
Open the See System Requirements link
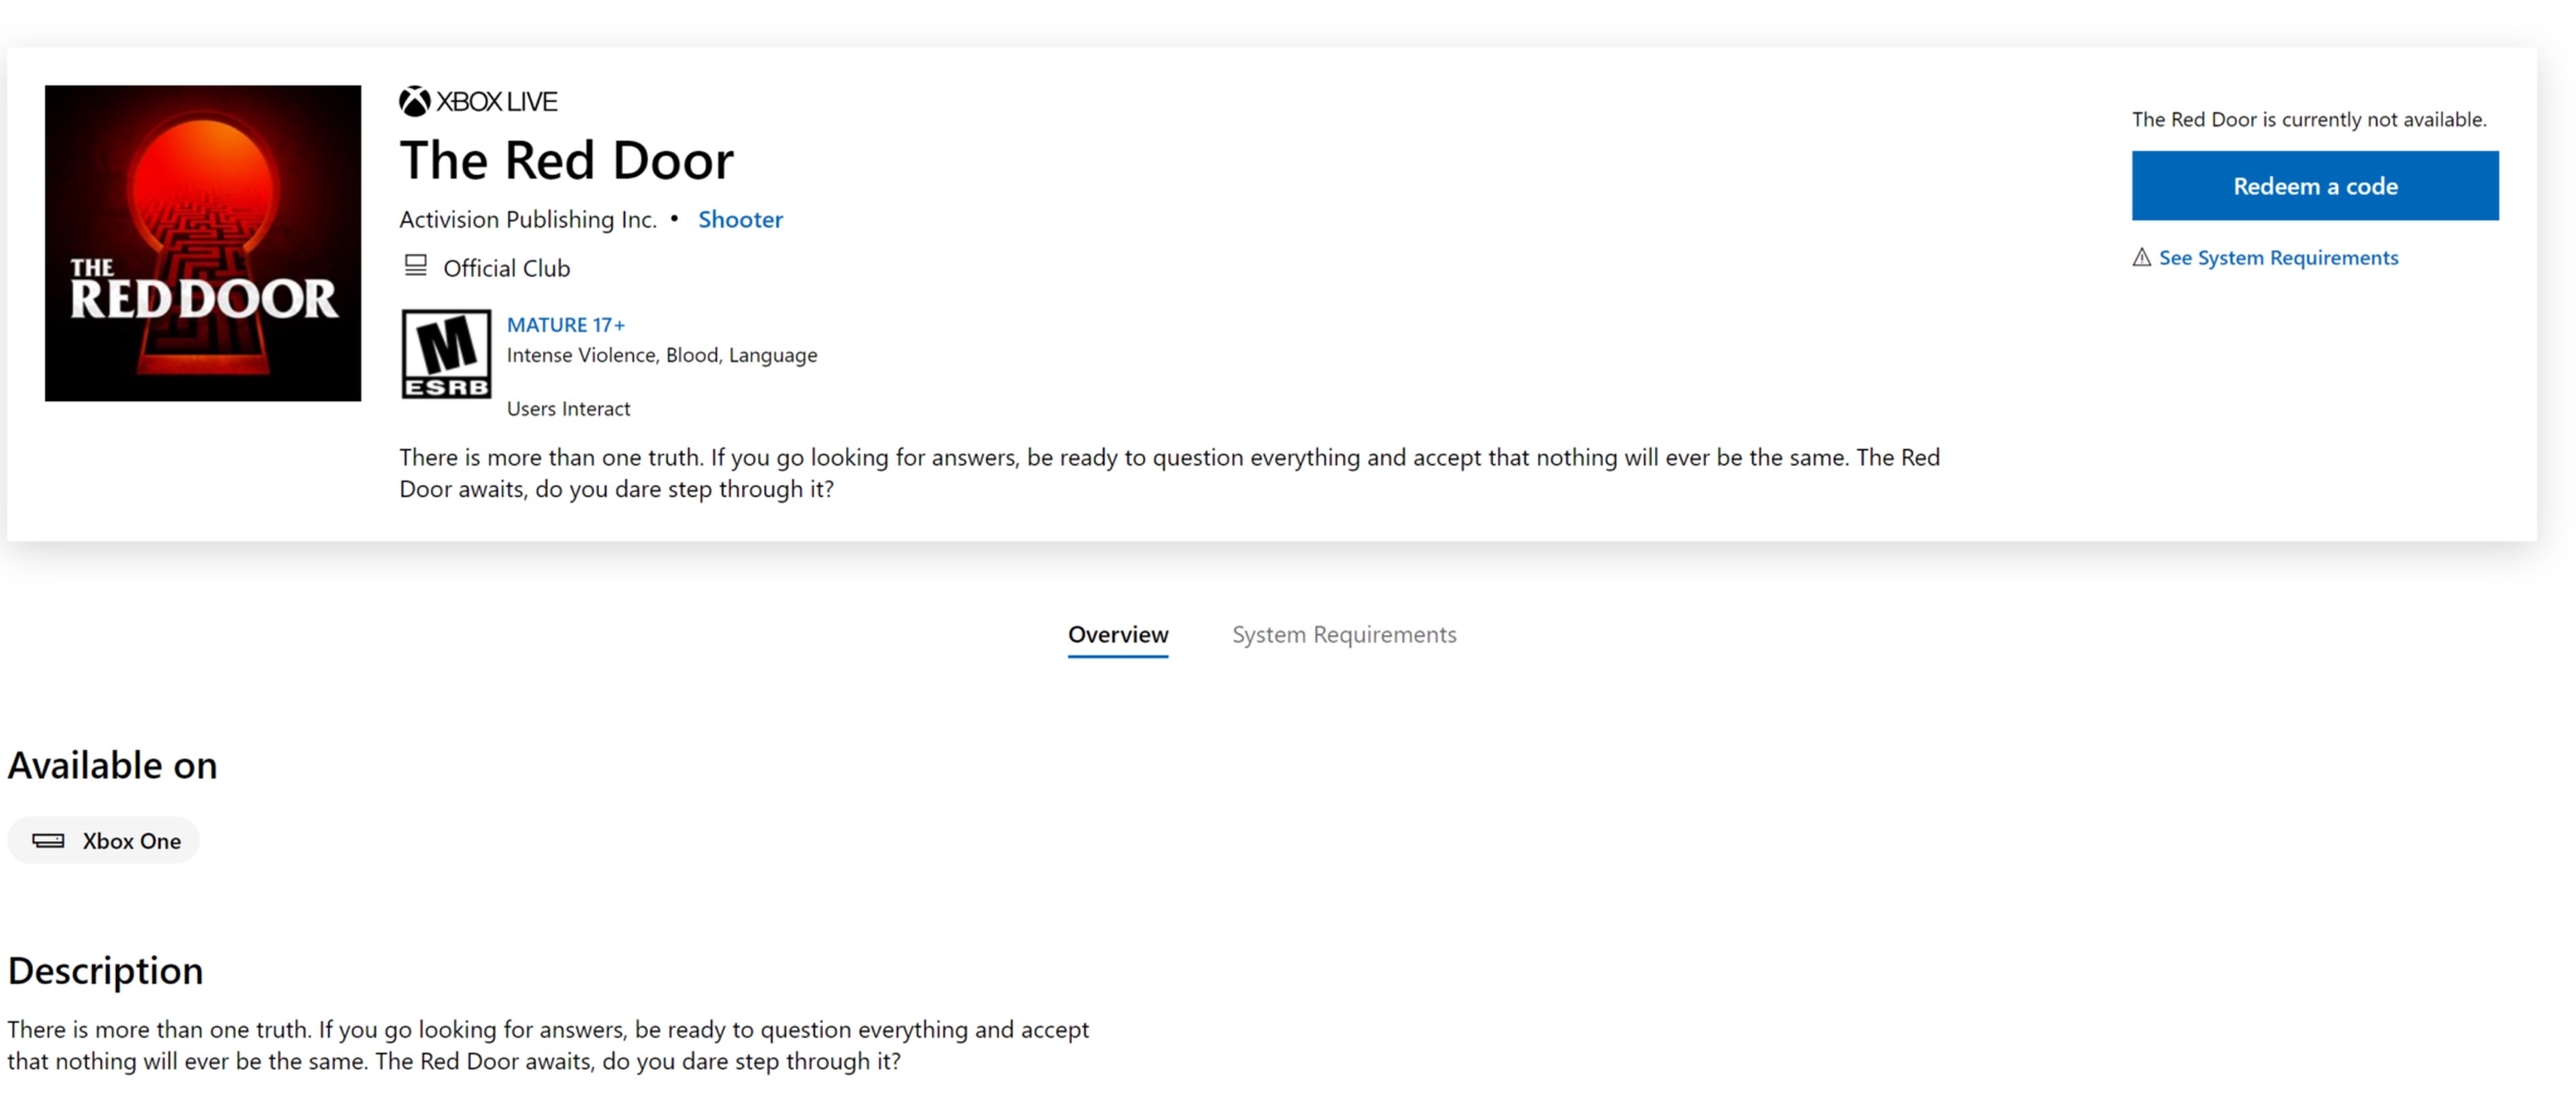(x=2278, y=258)
